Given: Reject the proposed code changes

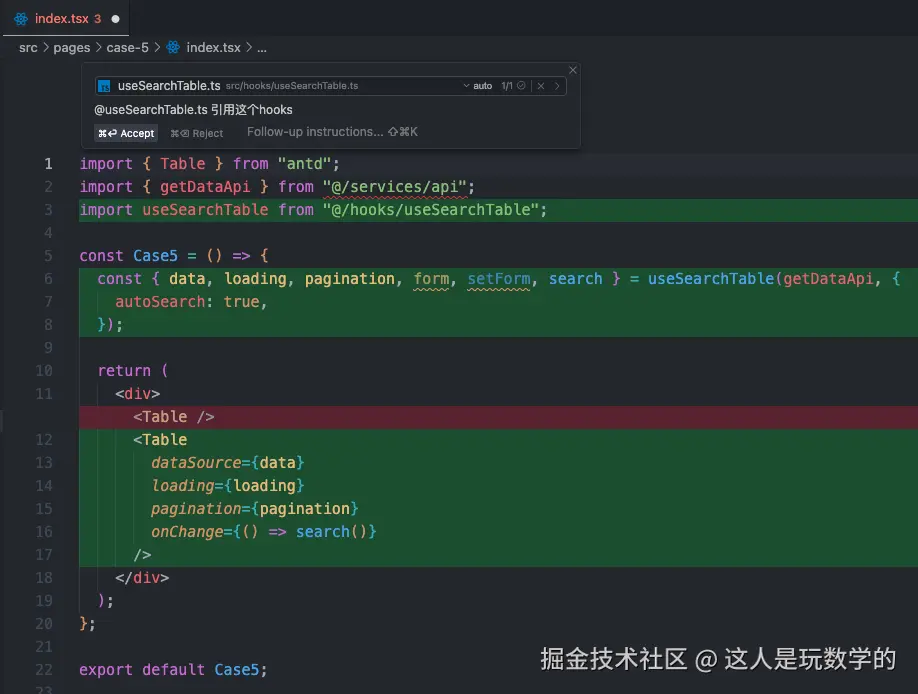Looking at the screenshot, I should pyautogui.click(x=197, y=134).
